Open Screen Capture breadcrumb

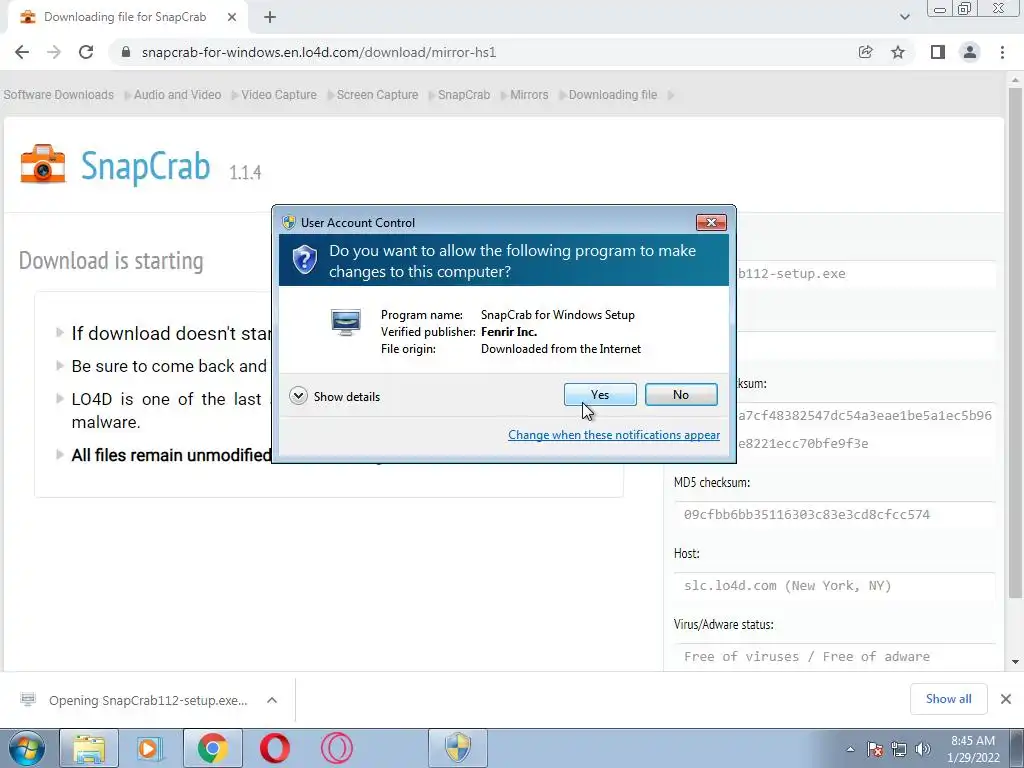click(377, 95)
